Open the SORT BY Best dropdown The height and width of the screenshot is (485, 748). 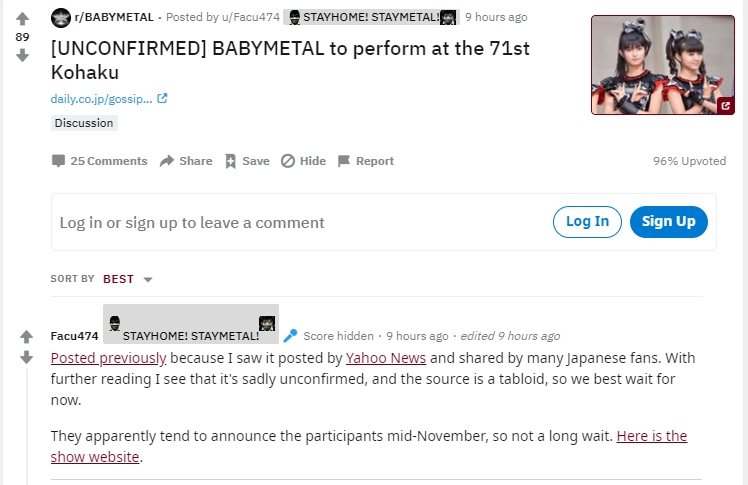tap(128, 279)
